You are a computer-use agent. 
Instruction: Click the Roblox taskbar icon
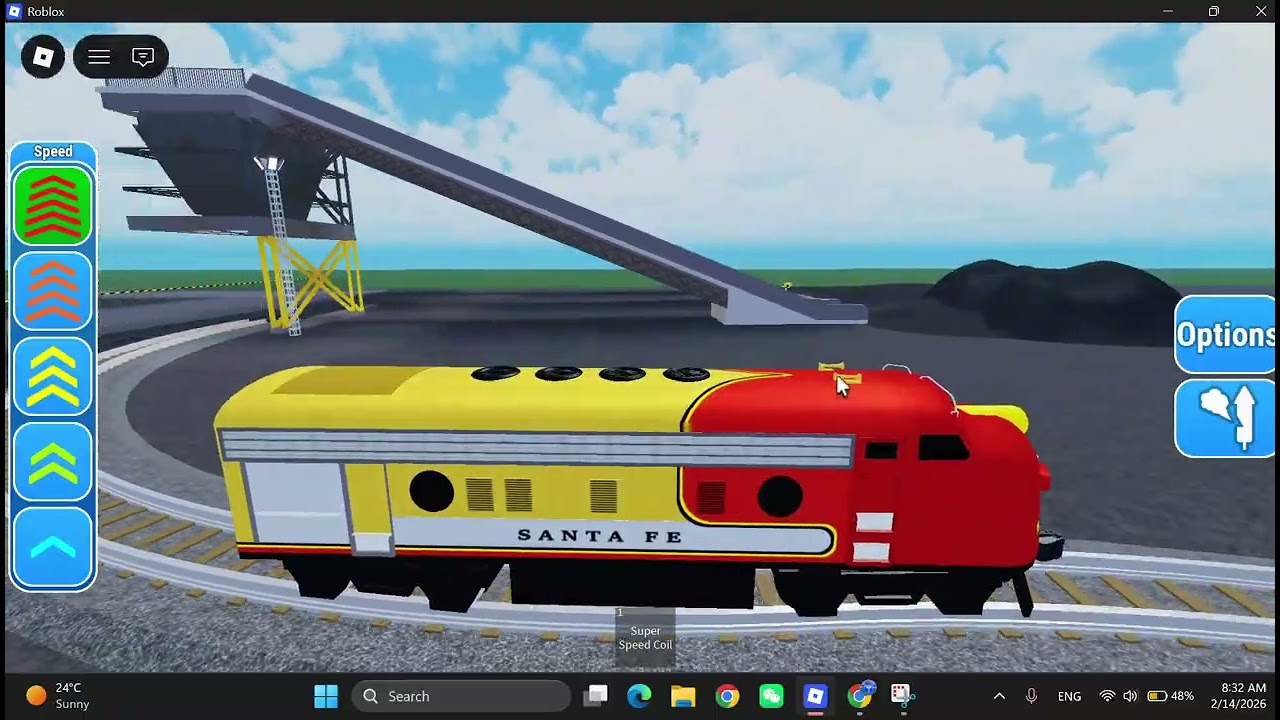pos(815,696)
